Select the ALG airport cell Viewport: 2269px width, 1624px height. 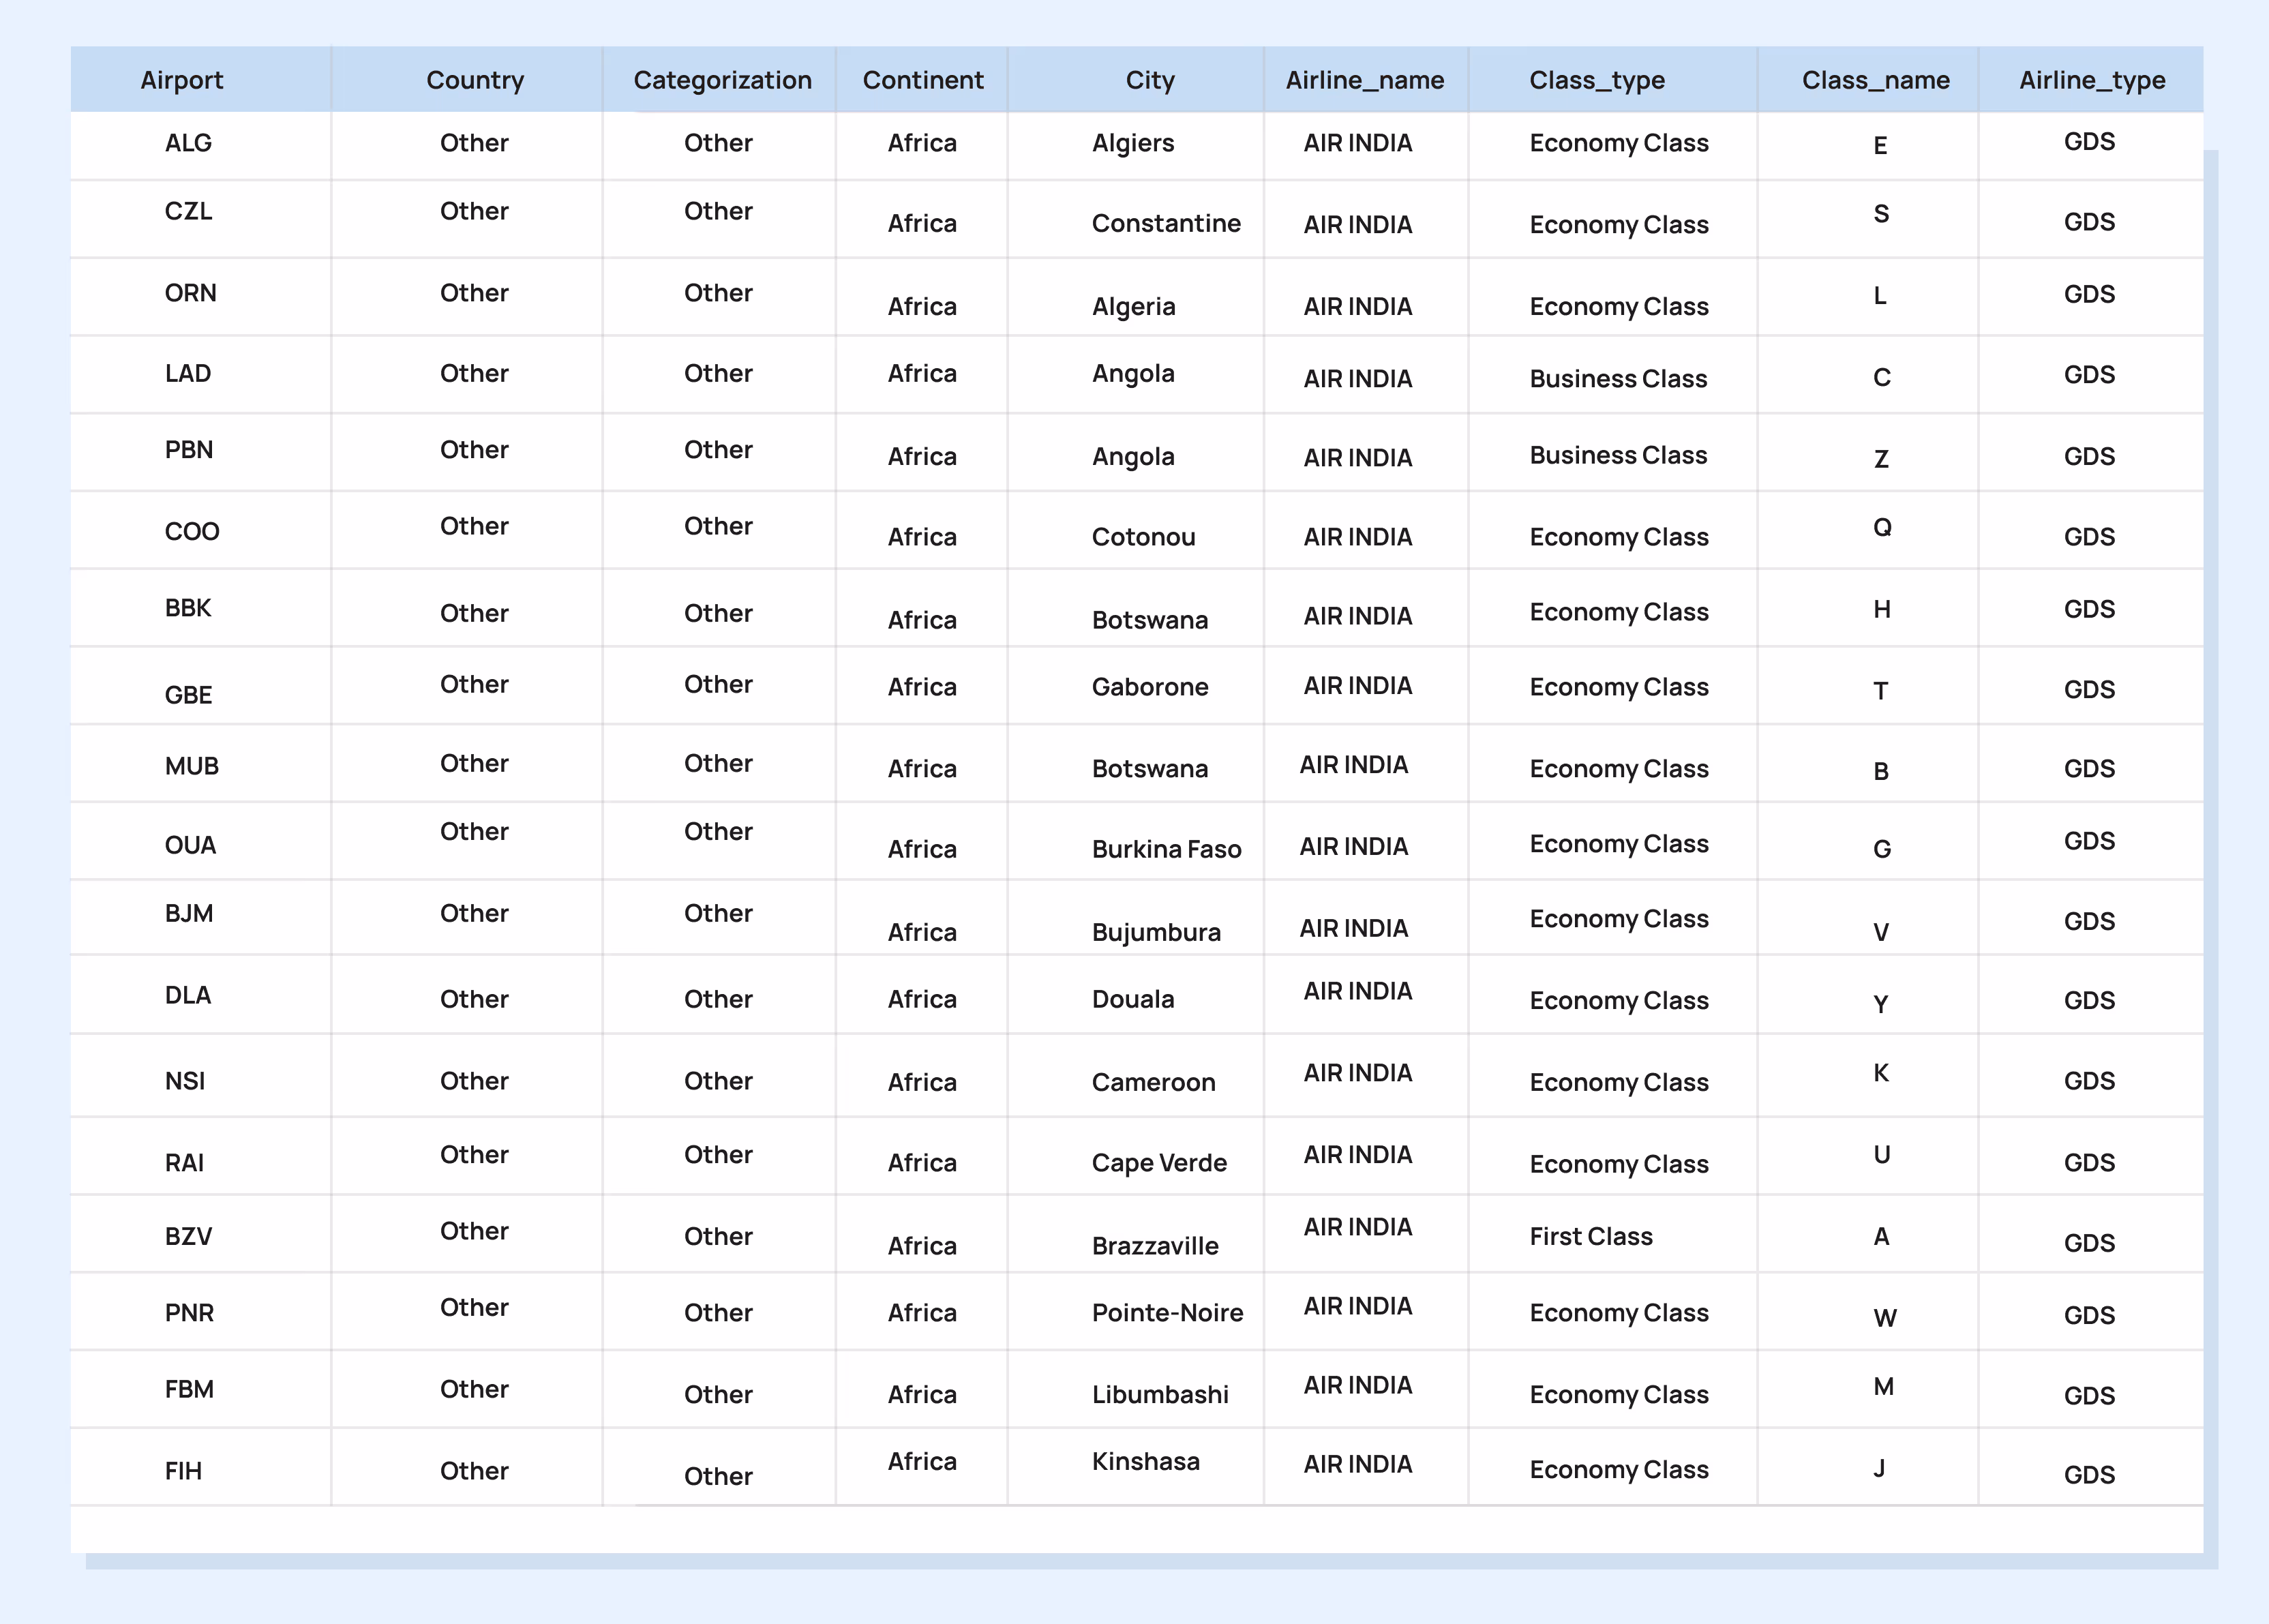pos(188,143)
